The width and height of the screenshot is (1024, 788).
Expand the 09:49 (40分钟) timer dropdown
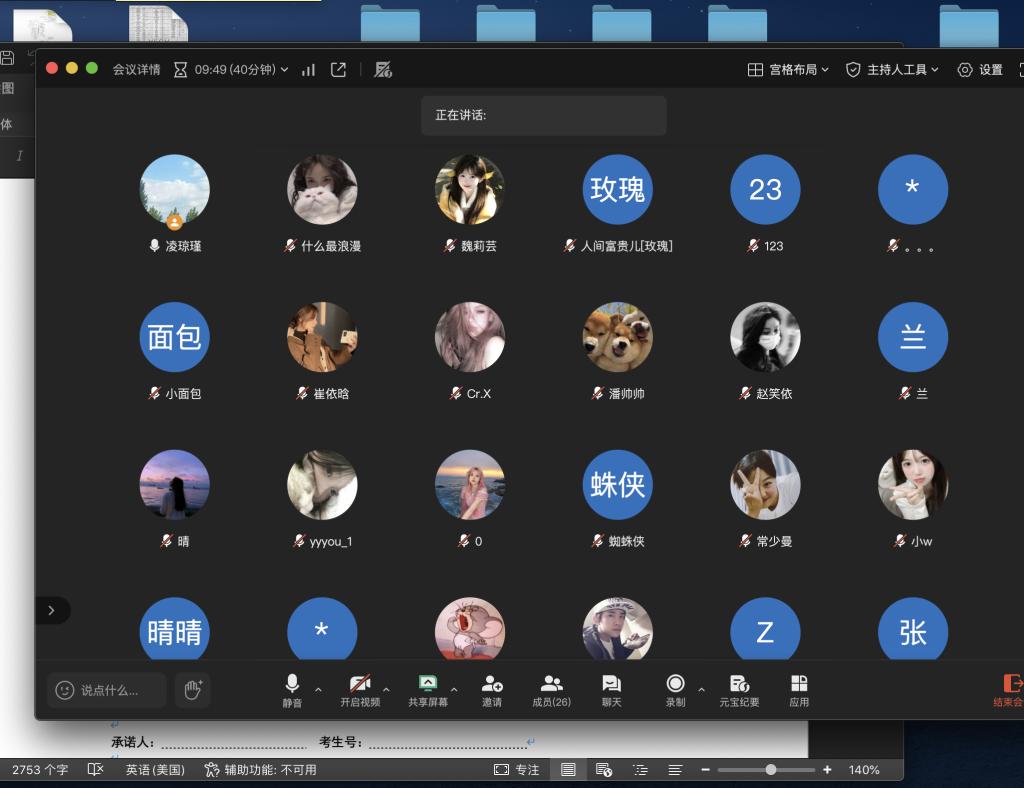coord(231,70)
